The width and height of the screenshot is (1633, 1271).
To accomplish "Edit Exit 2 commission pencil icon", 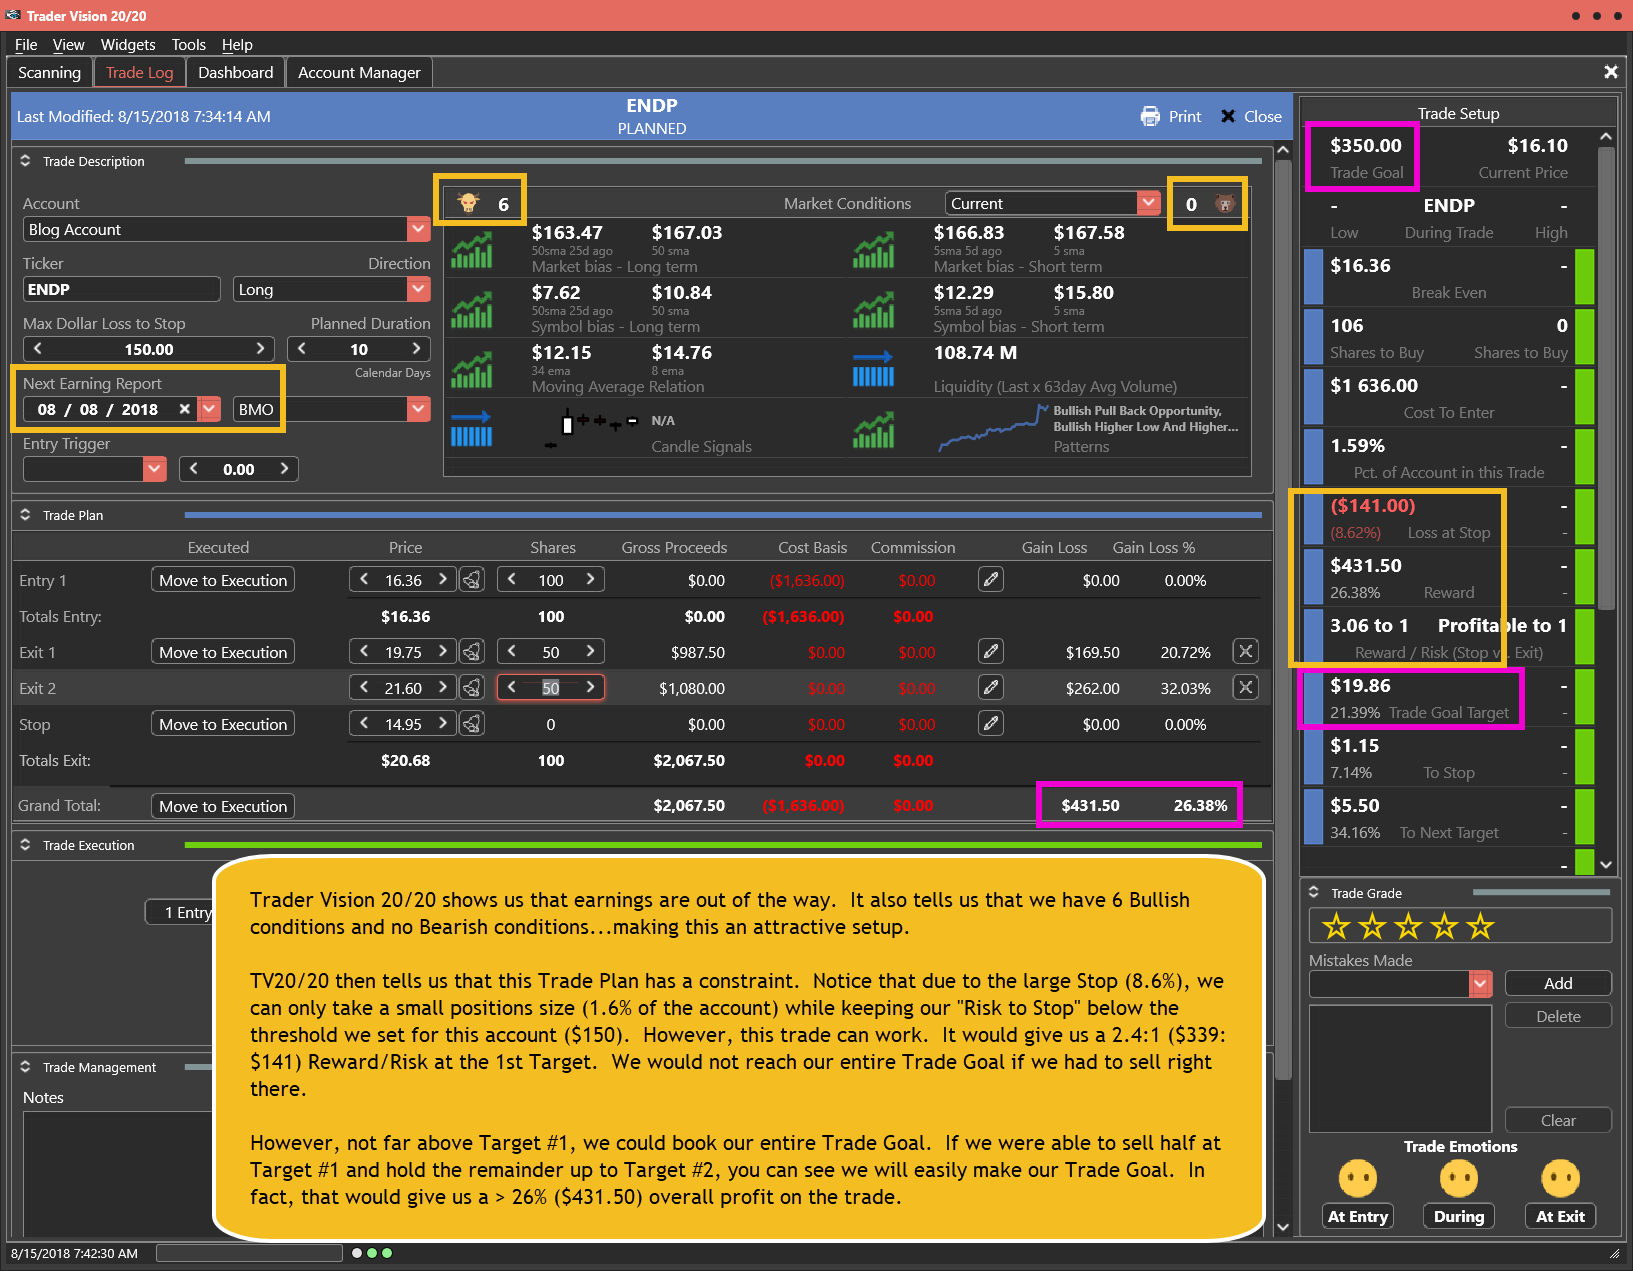I will (991, 688).
